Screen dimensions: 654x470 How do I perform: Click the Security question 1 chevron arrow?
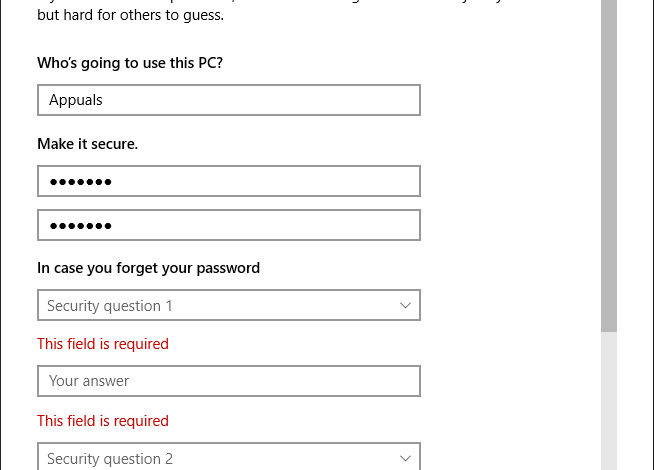(x=405, y=305)
